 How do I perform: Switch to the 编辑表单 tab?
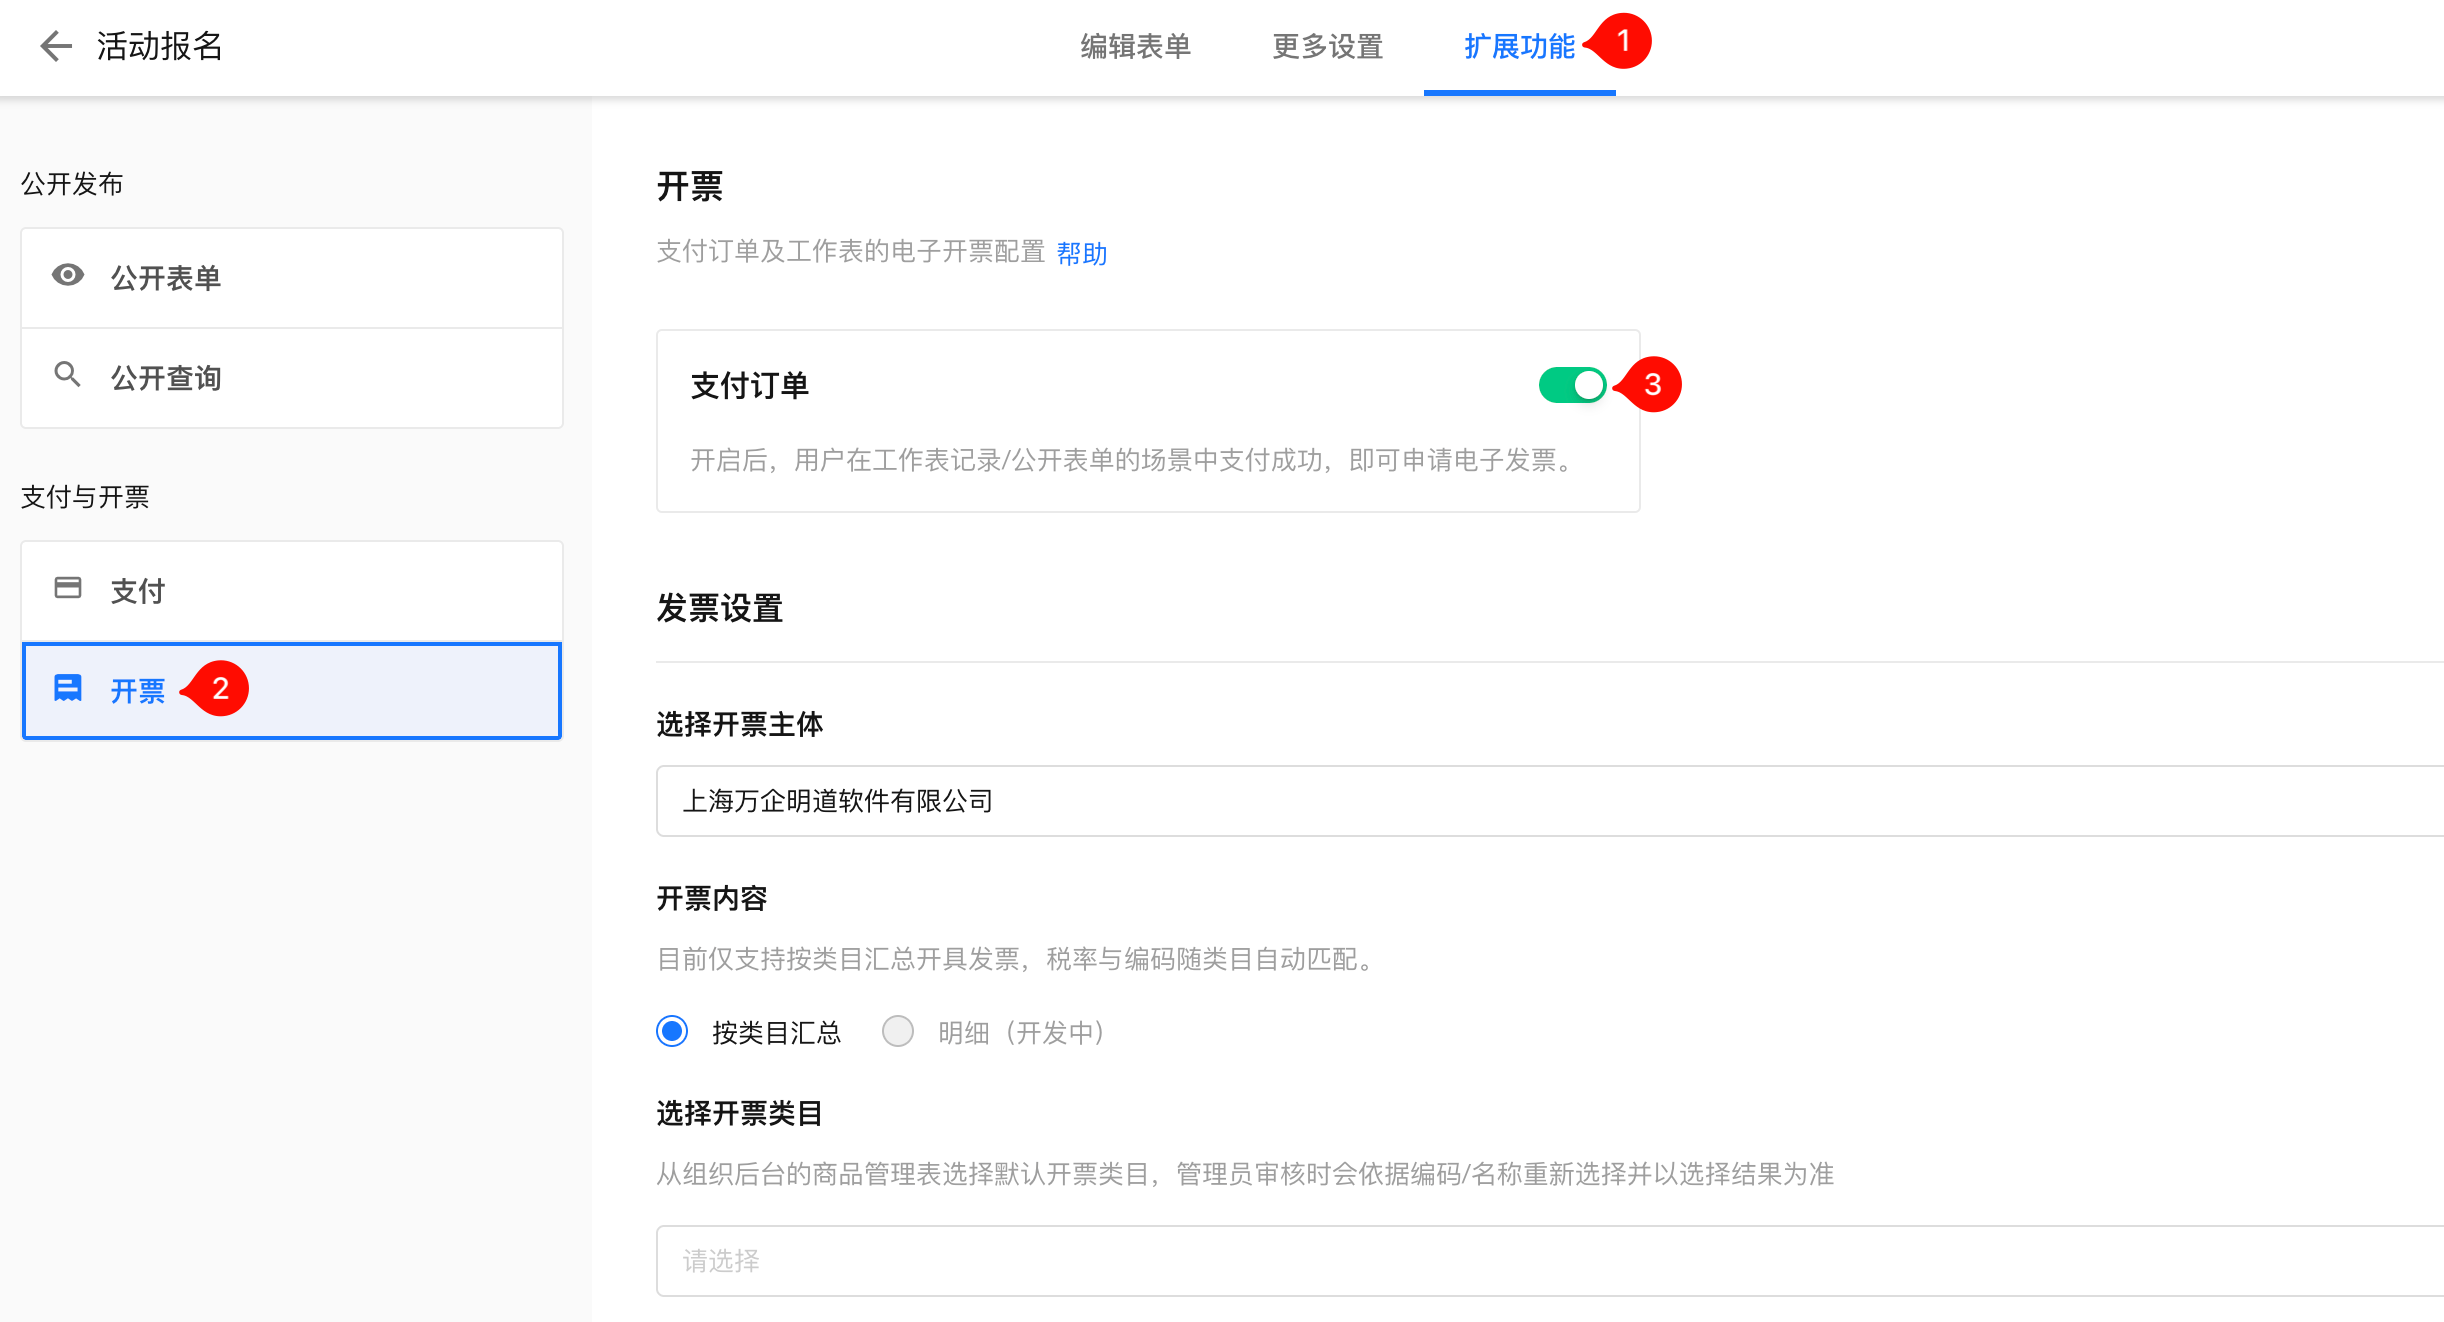click(x=1135, y=47)
